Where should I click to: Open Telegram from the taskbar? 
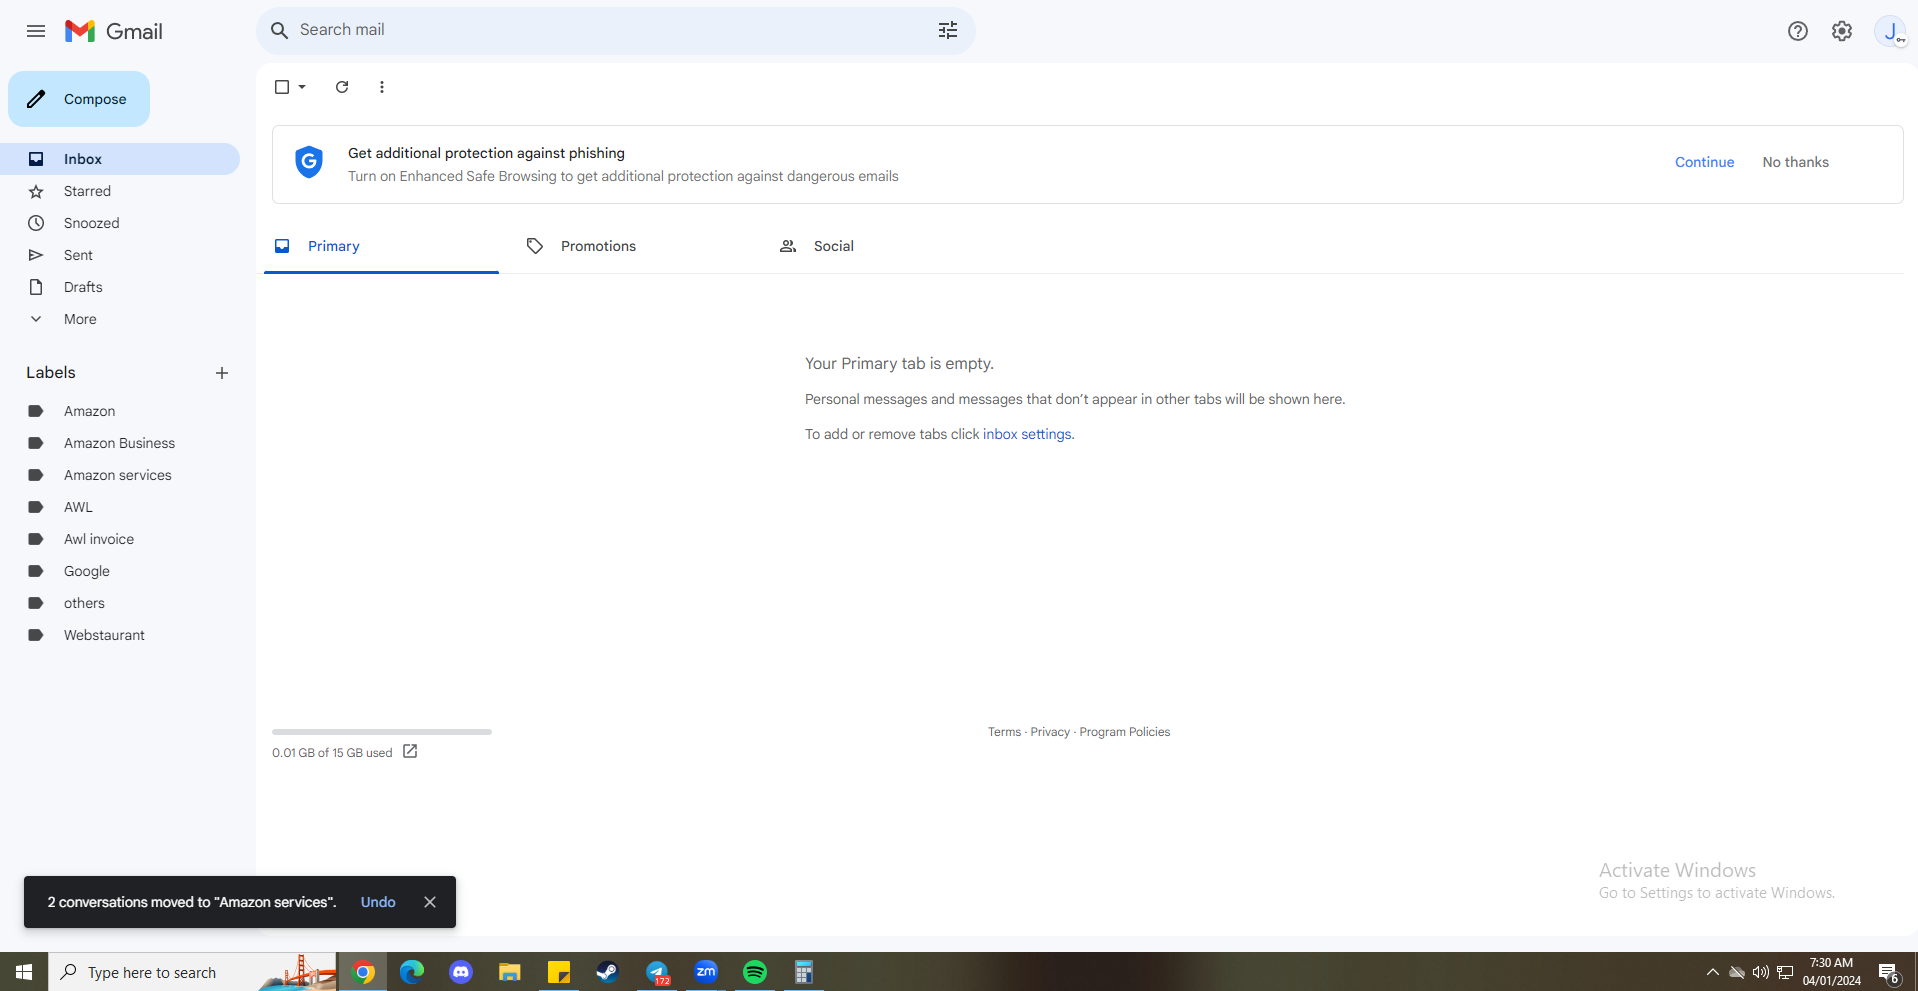(657, 972)
